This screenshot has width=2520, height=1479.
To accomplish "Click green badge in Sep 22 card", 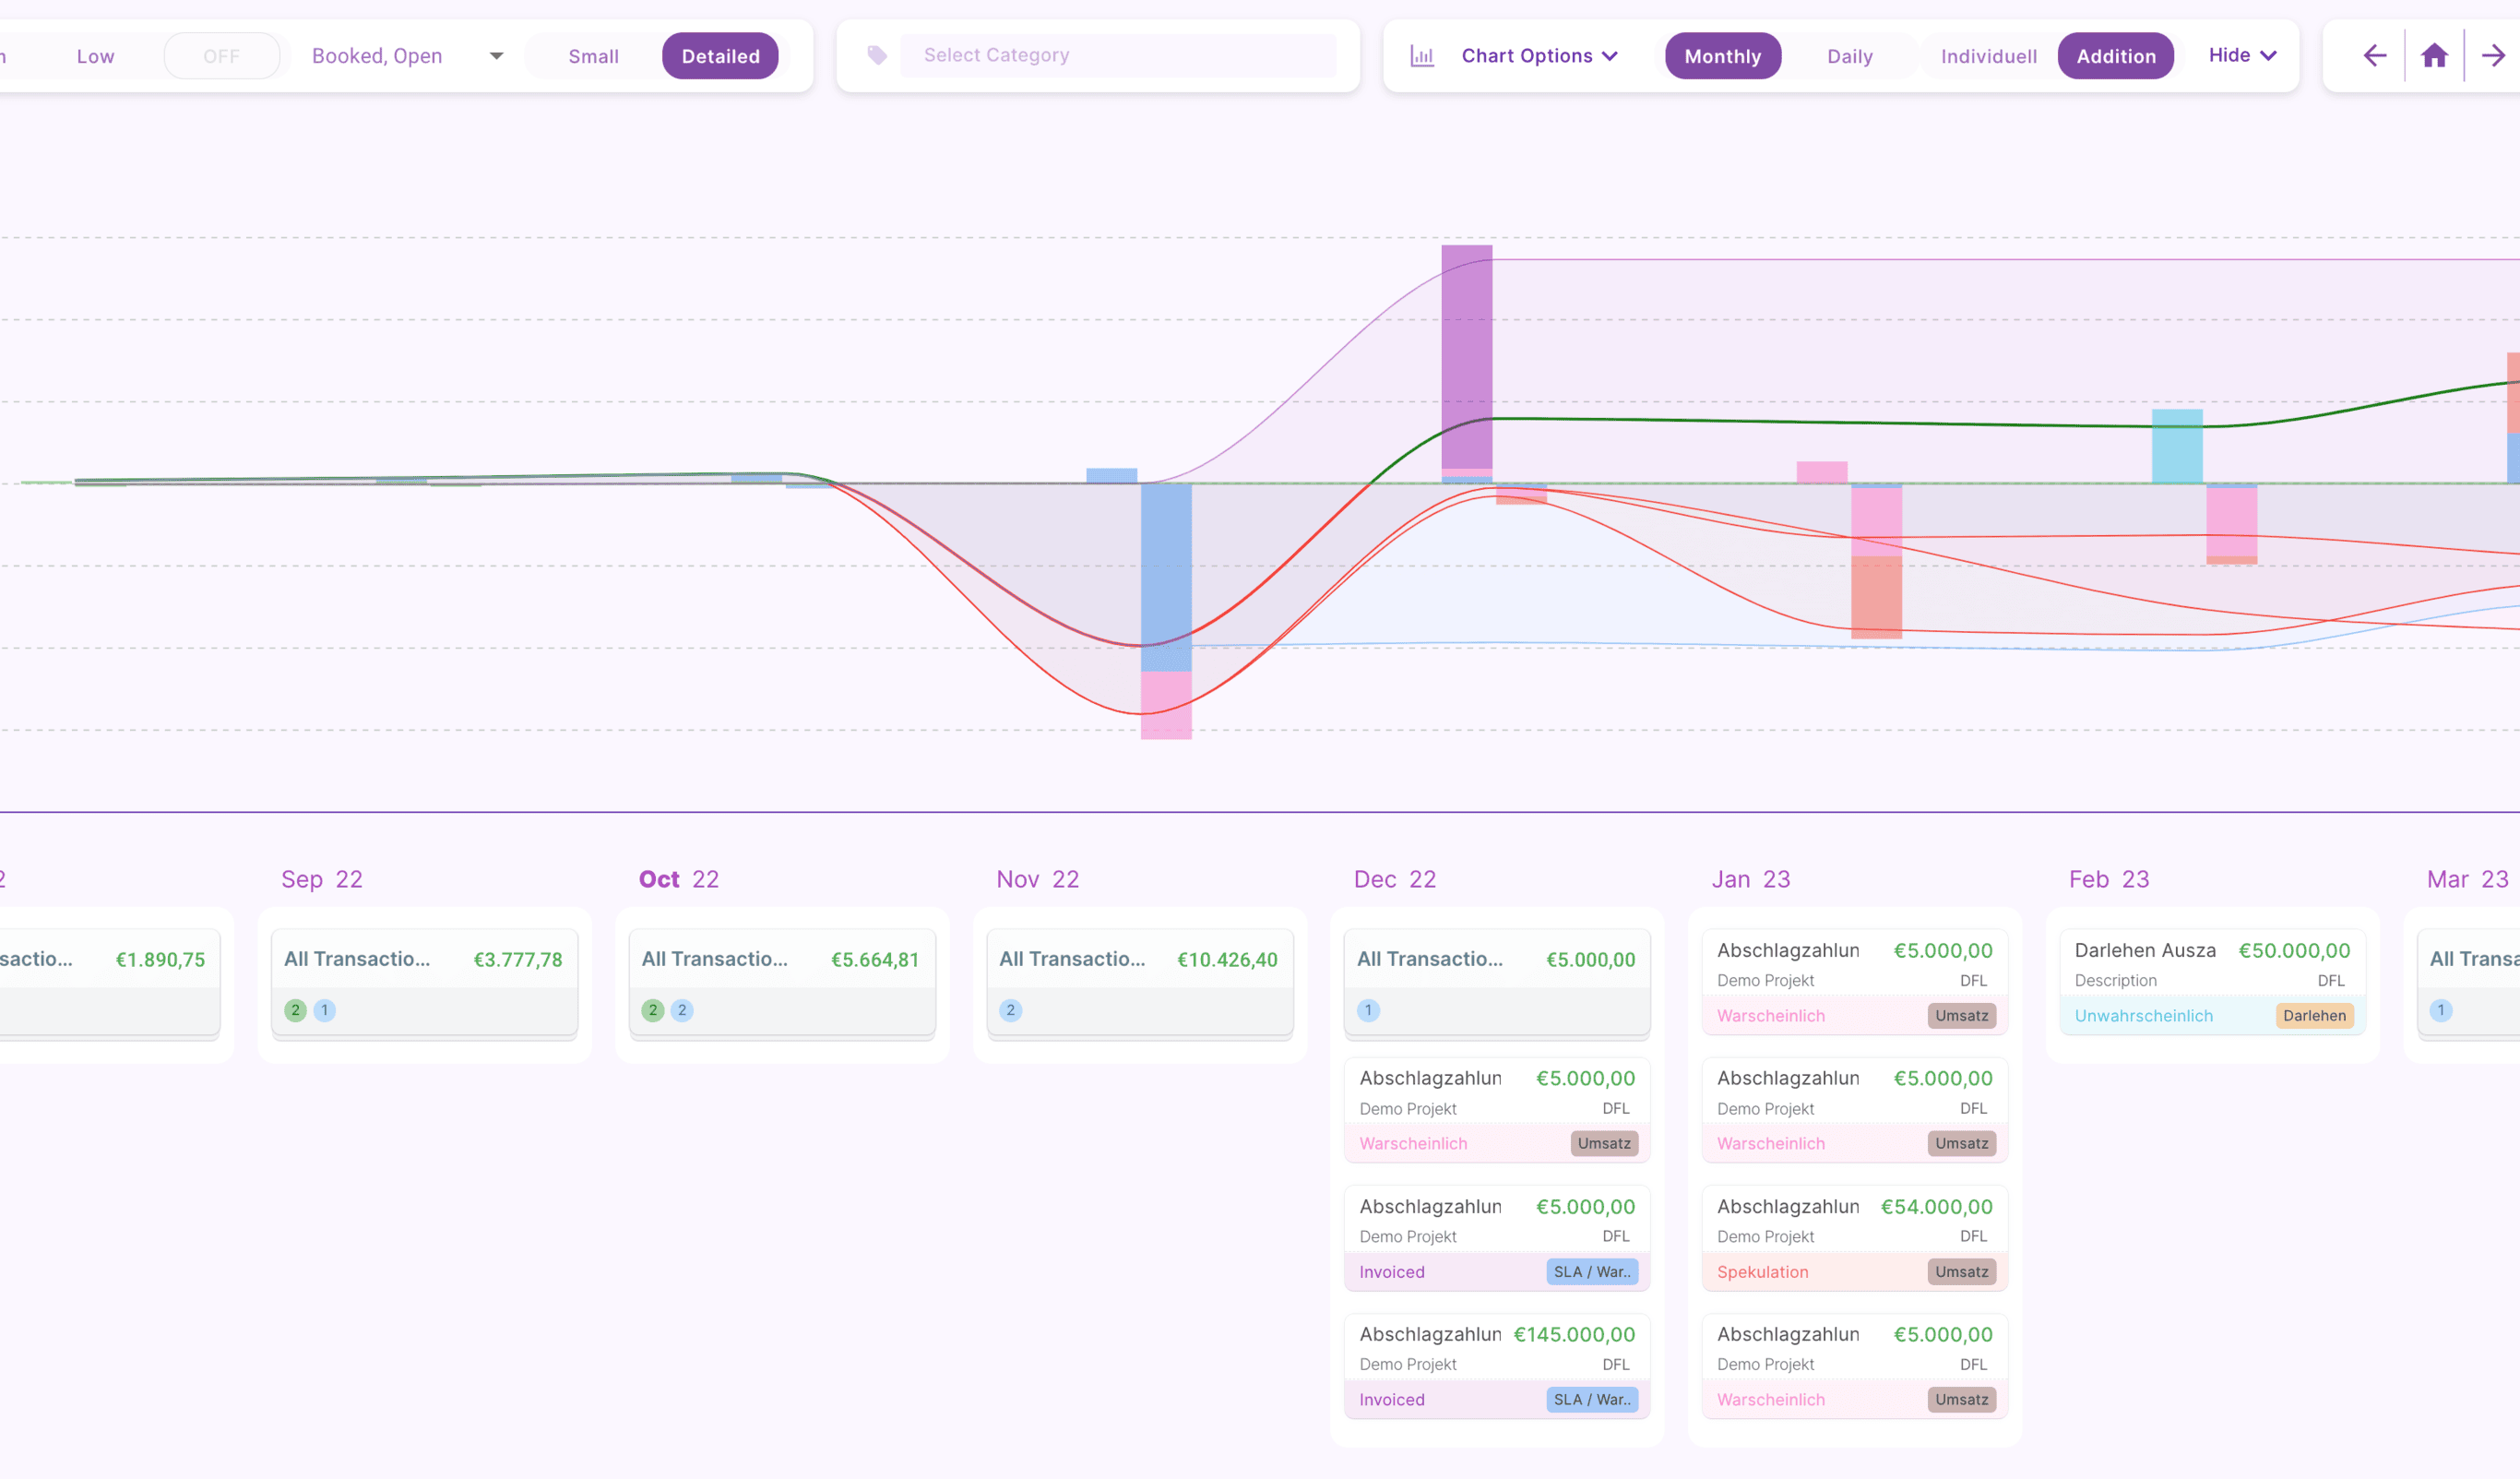I will [x=295, y=1010].
